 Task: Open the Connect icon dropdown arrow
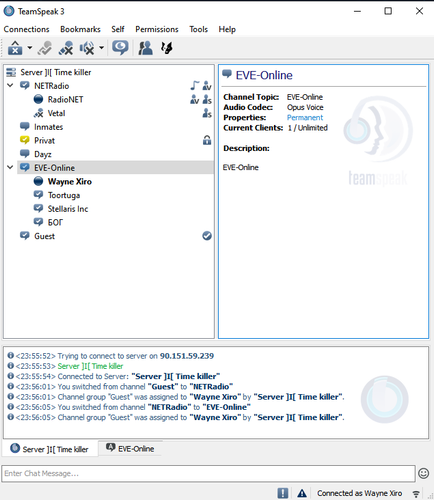click(x=30, y=48)
